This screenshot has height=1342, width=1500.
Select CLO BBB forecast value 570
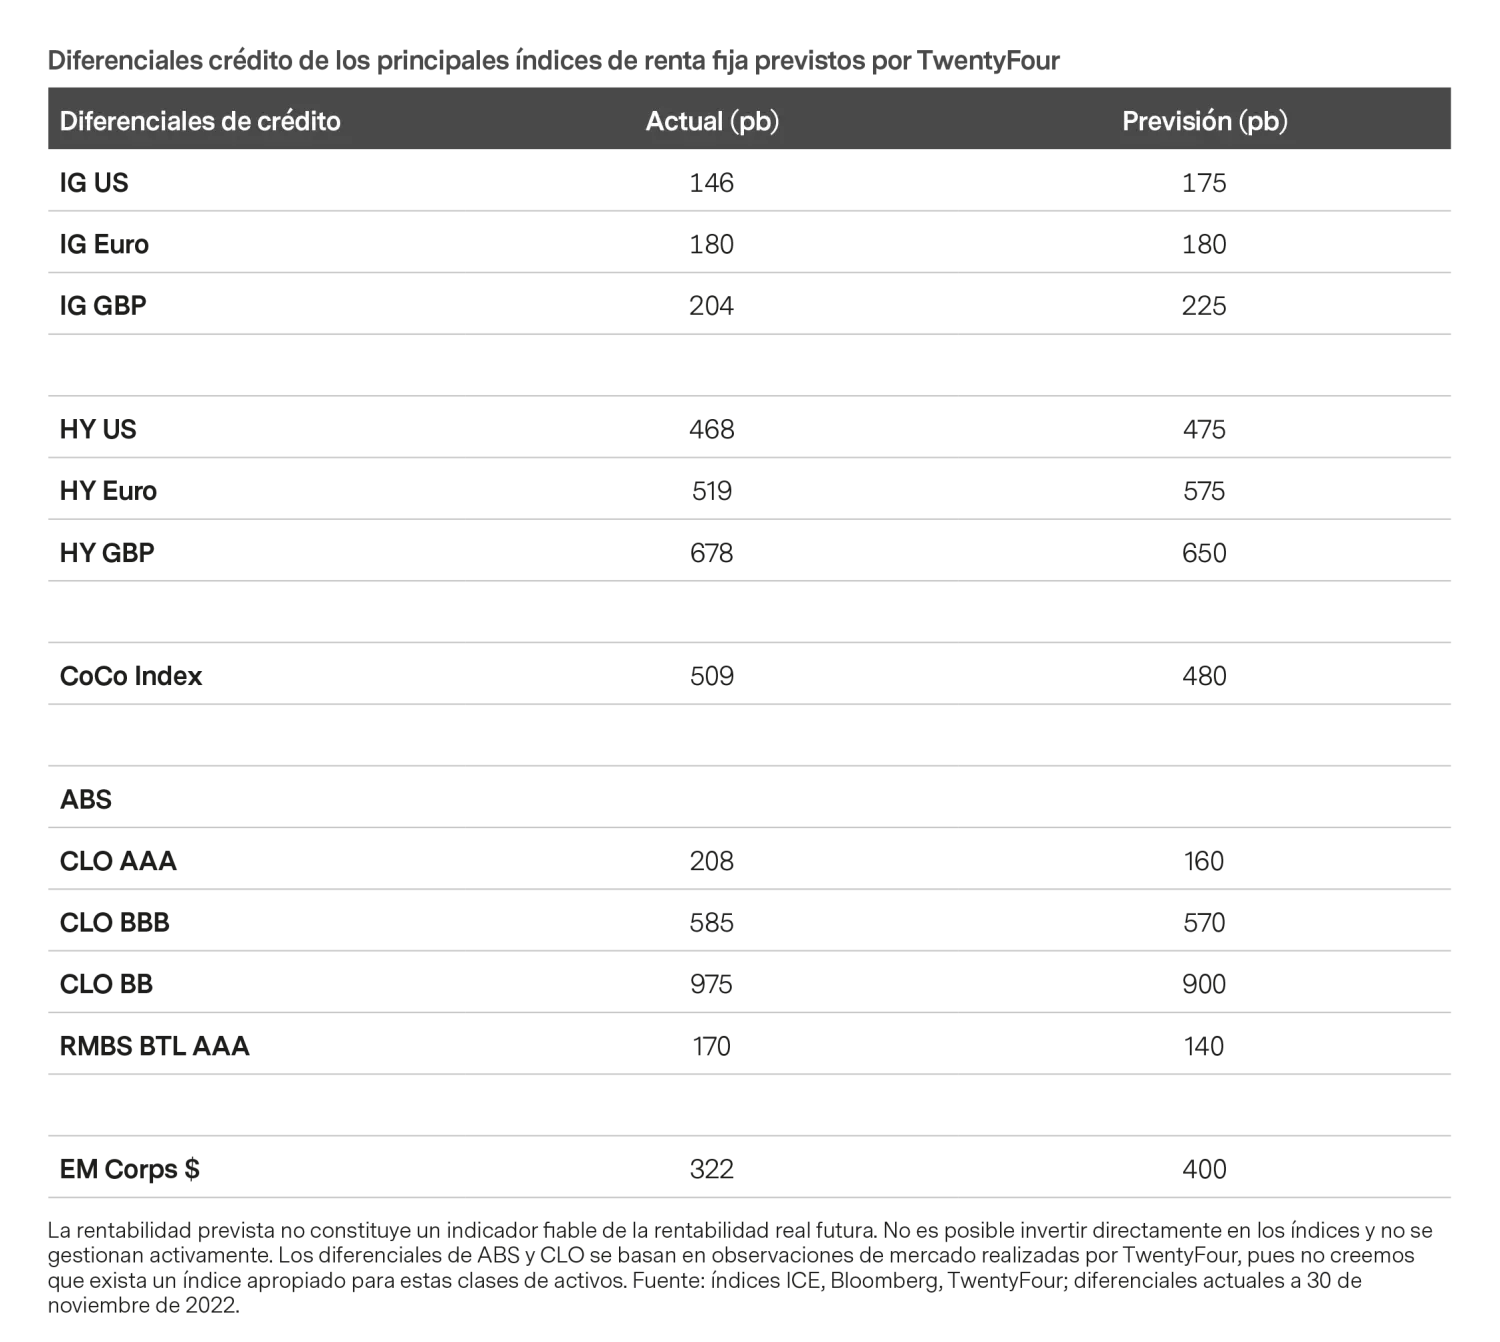coord(1204,923)
